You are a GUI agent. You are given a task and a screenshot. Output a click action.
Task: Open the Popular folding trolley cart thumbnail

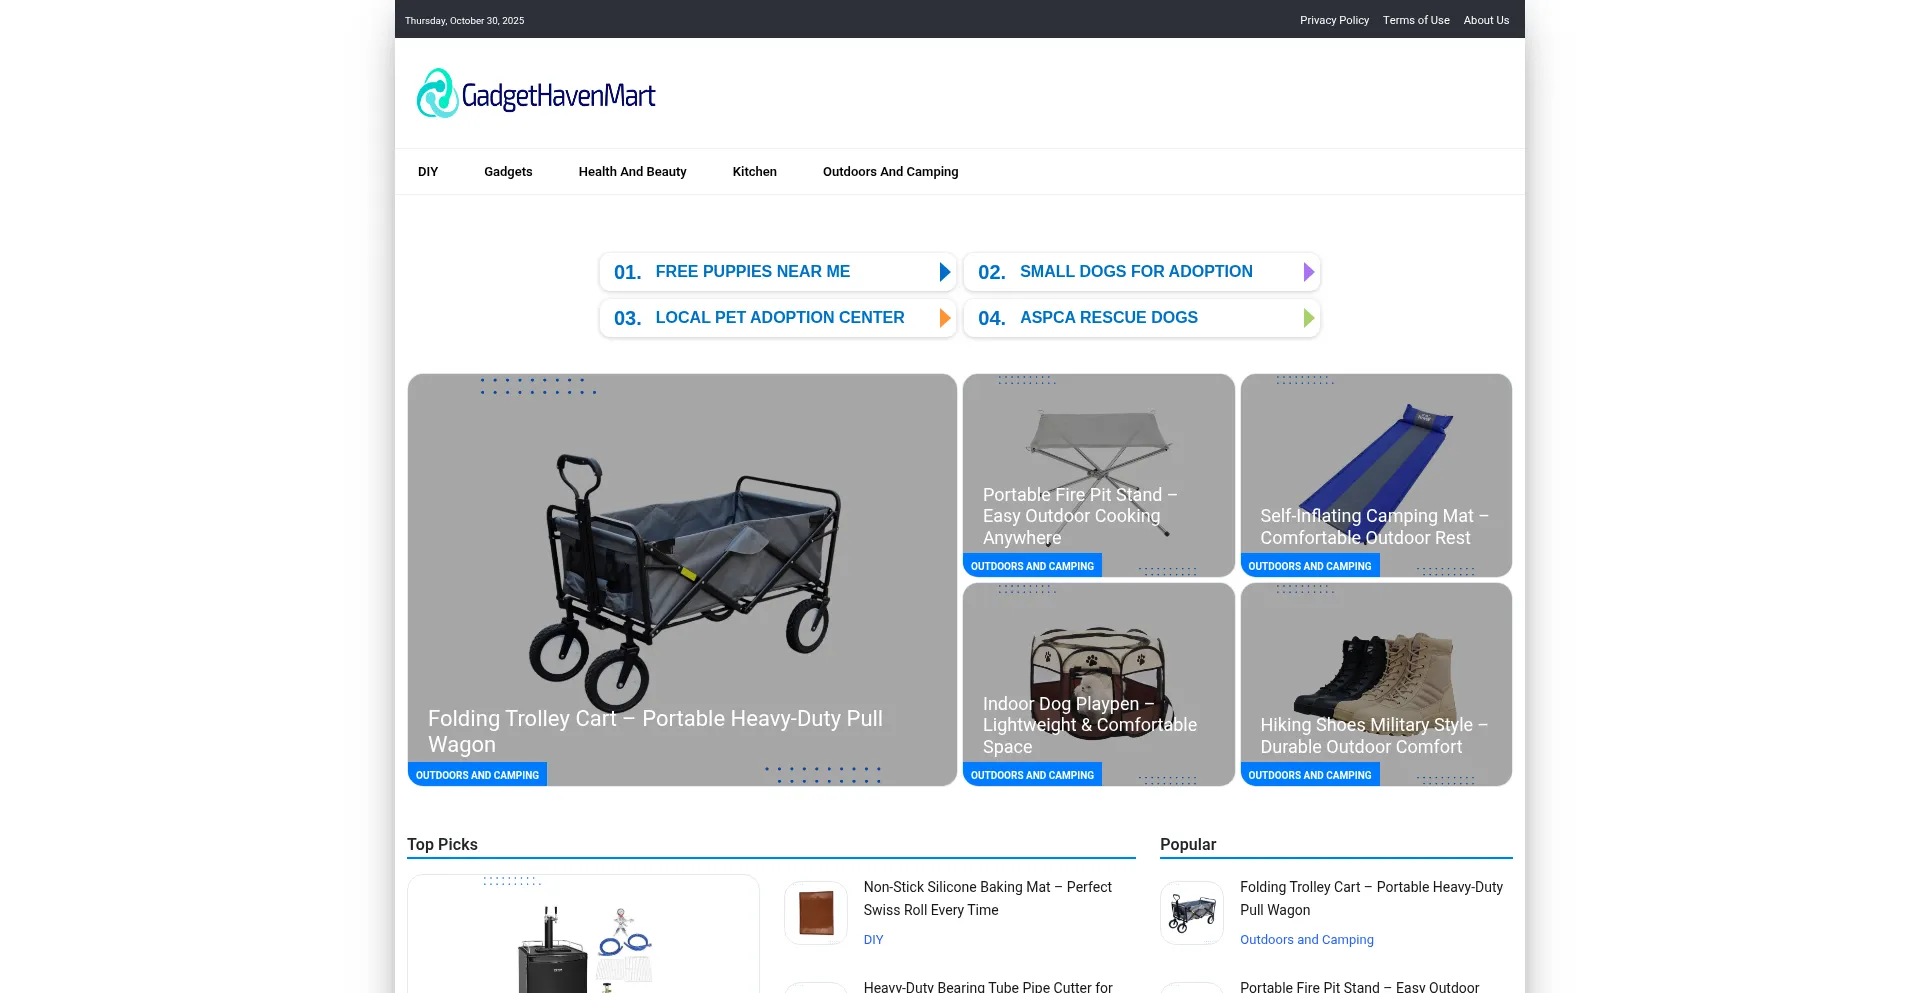(x=1192, y=913)
